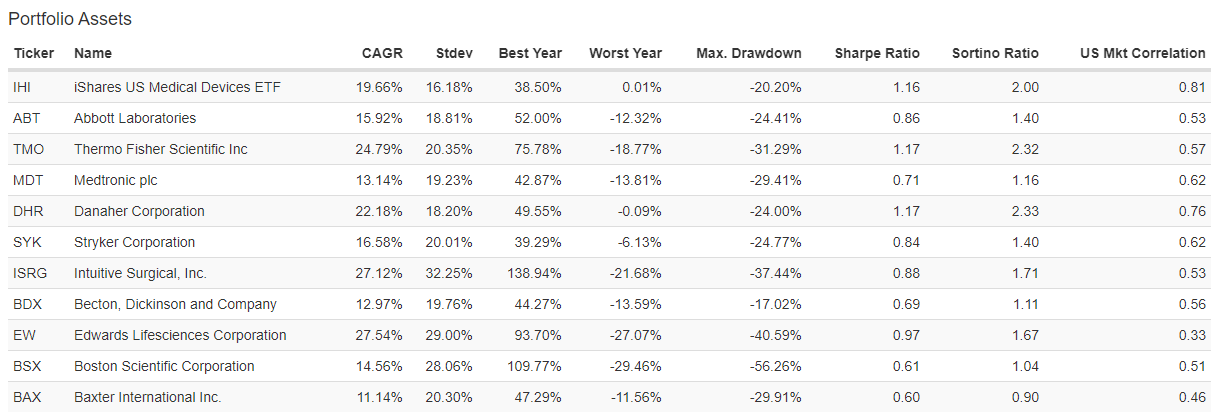The height and width of the screenshot is (415, 1216).
Task: Click the Ticker column header
Action: click(33, 53)
